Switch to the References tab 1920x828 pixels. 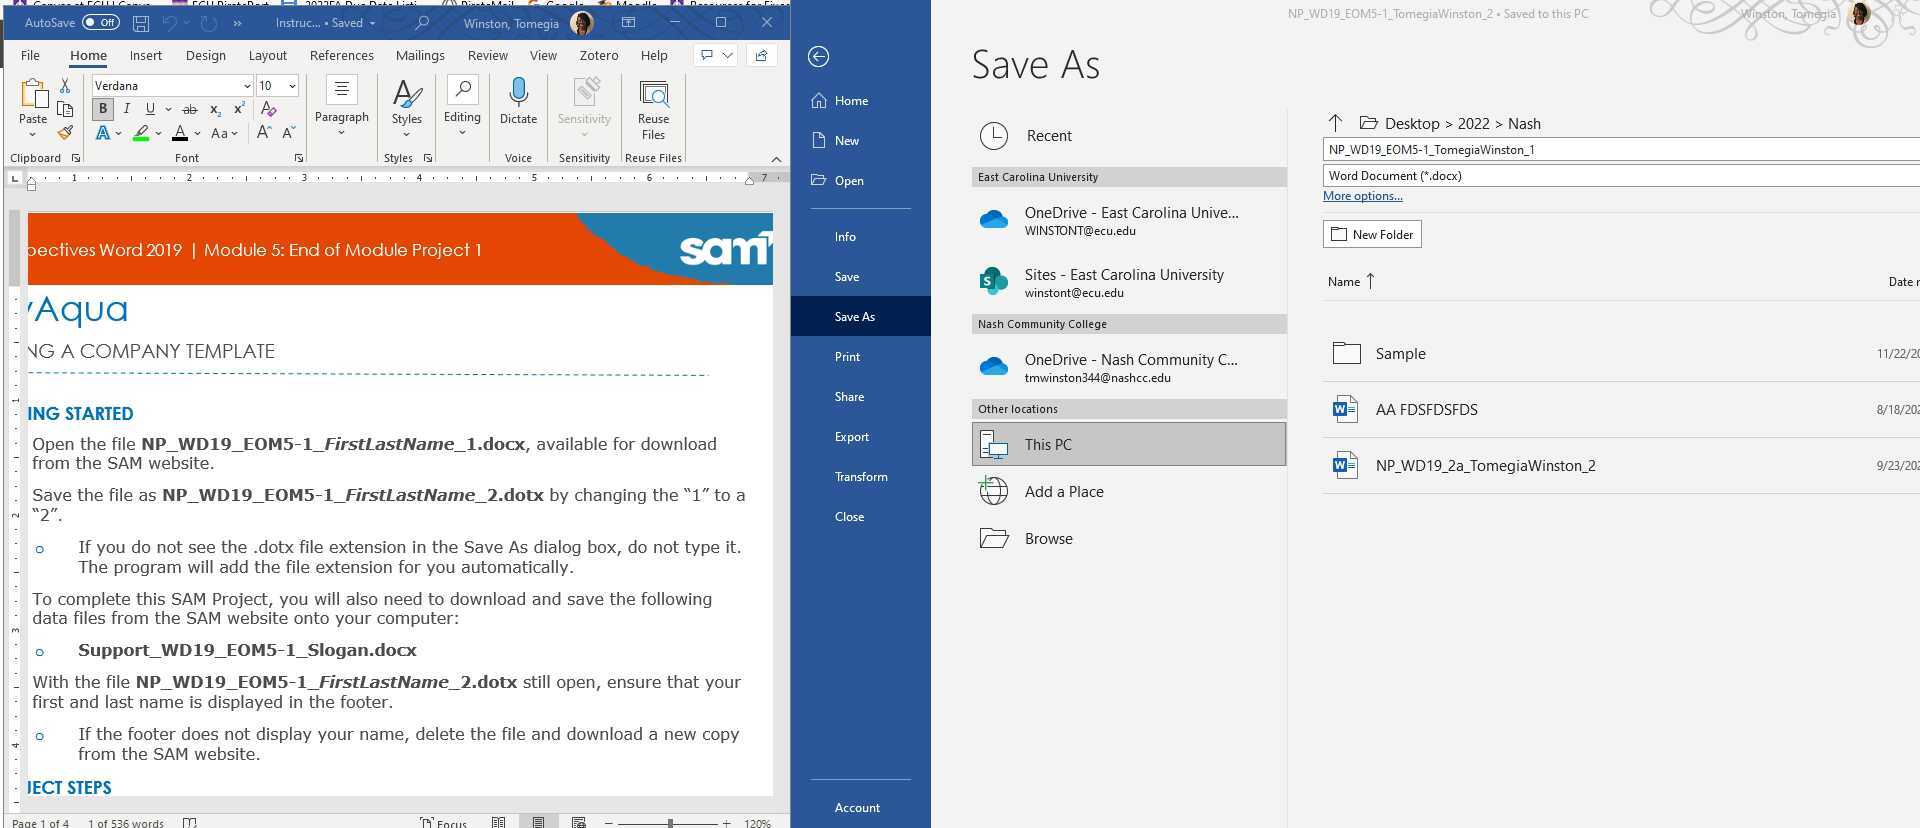(341, 56)
